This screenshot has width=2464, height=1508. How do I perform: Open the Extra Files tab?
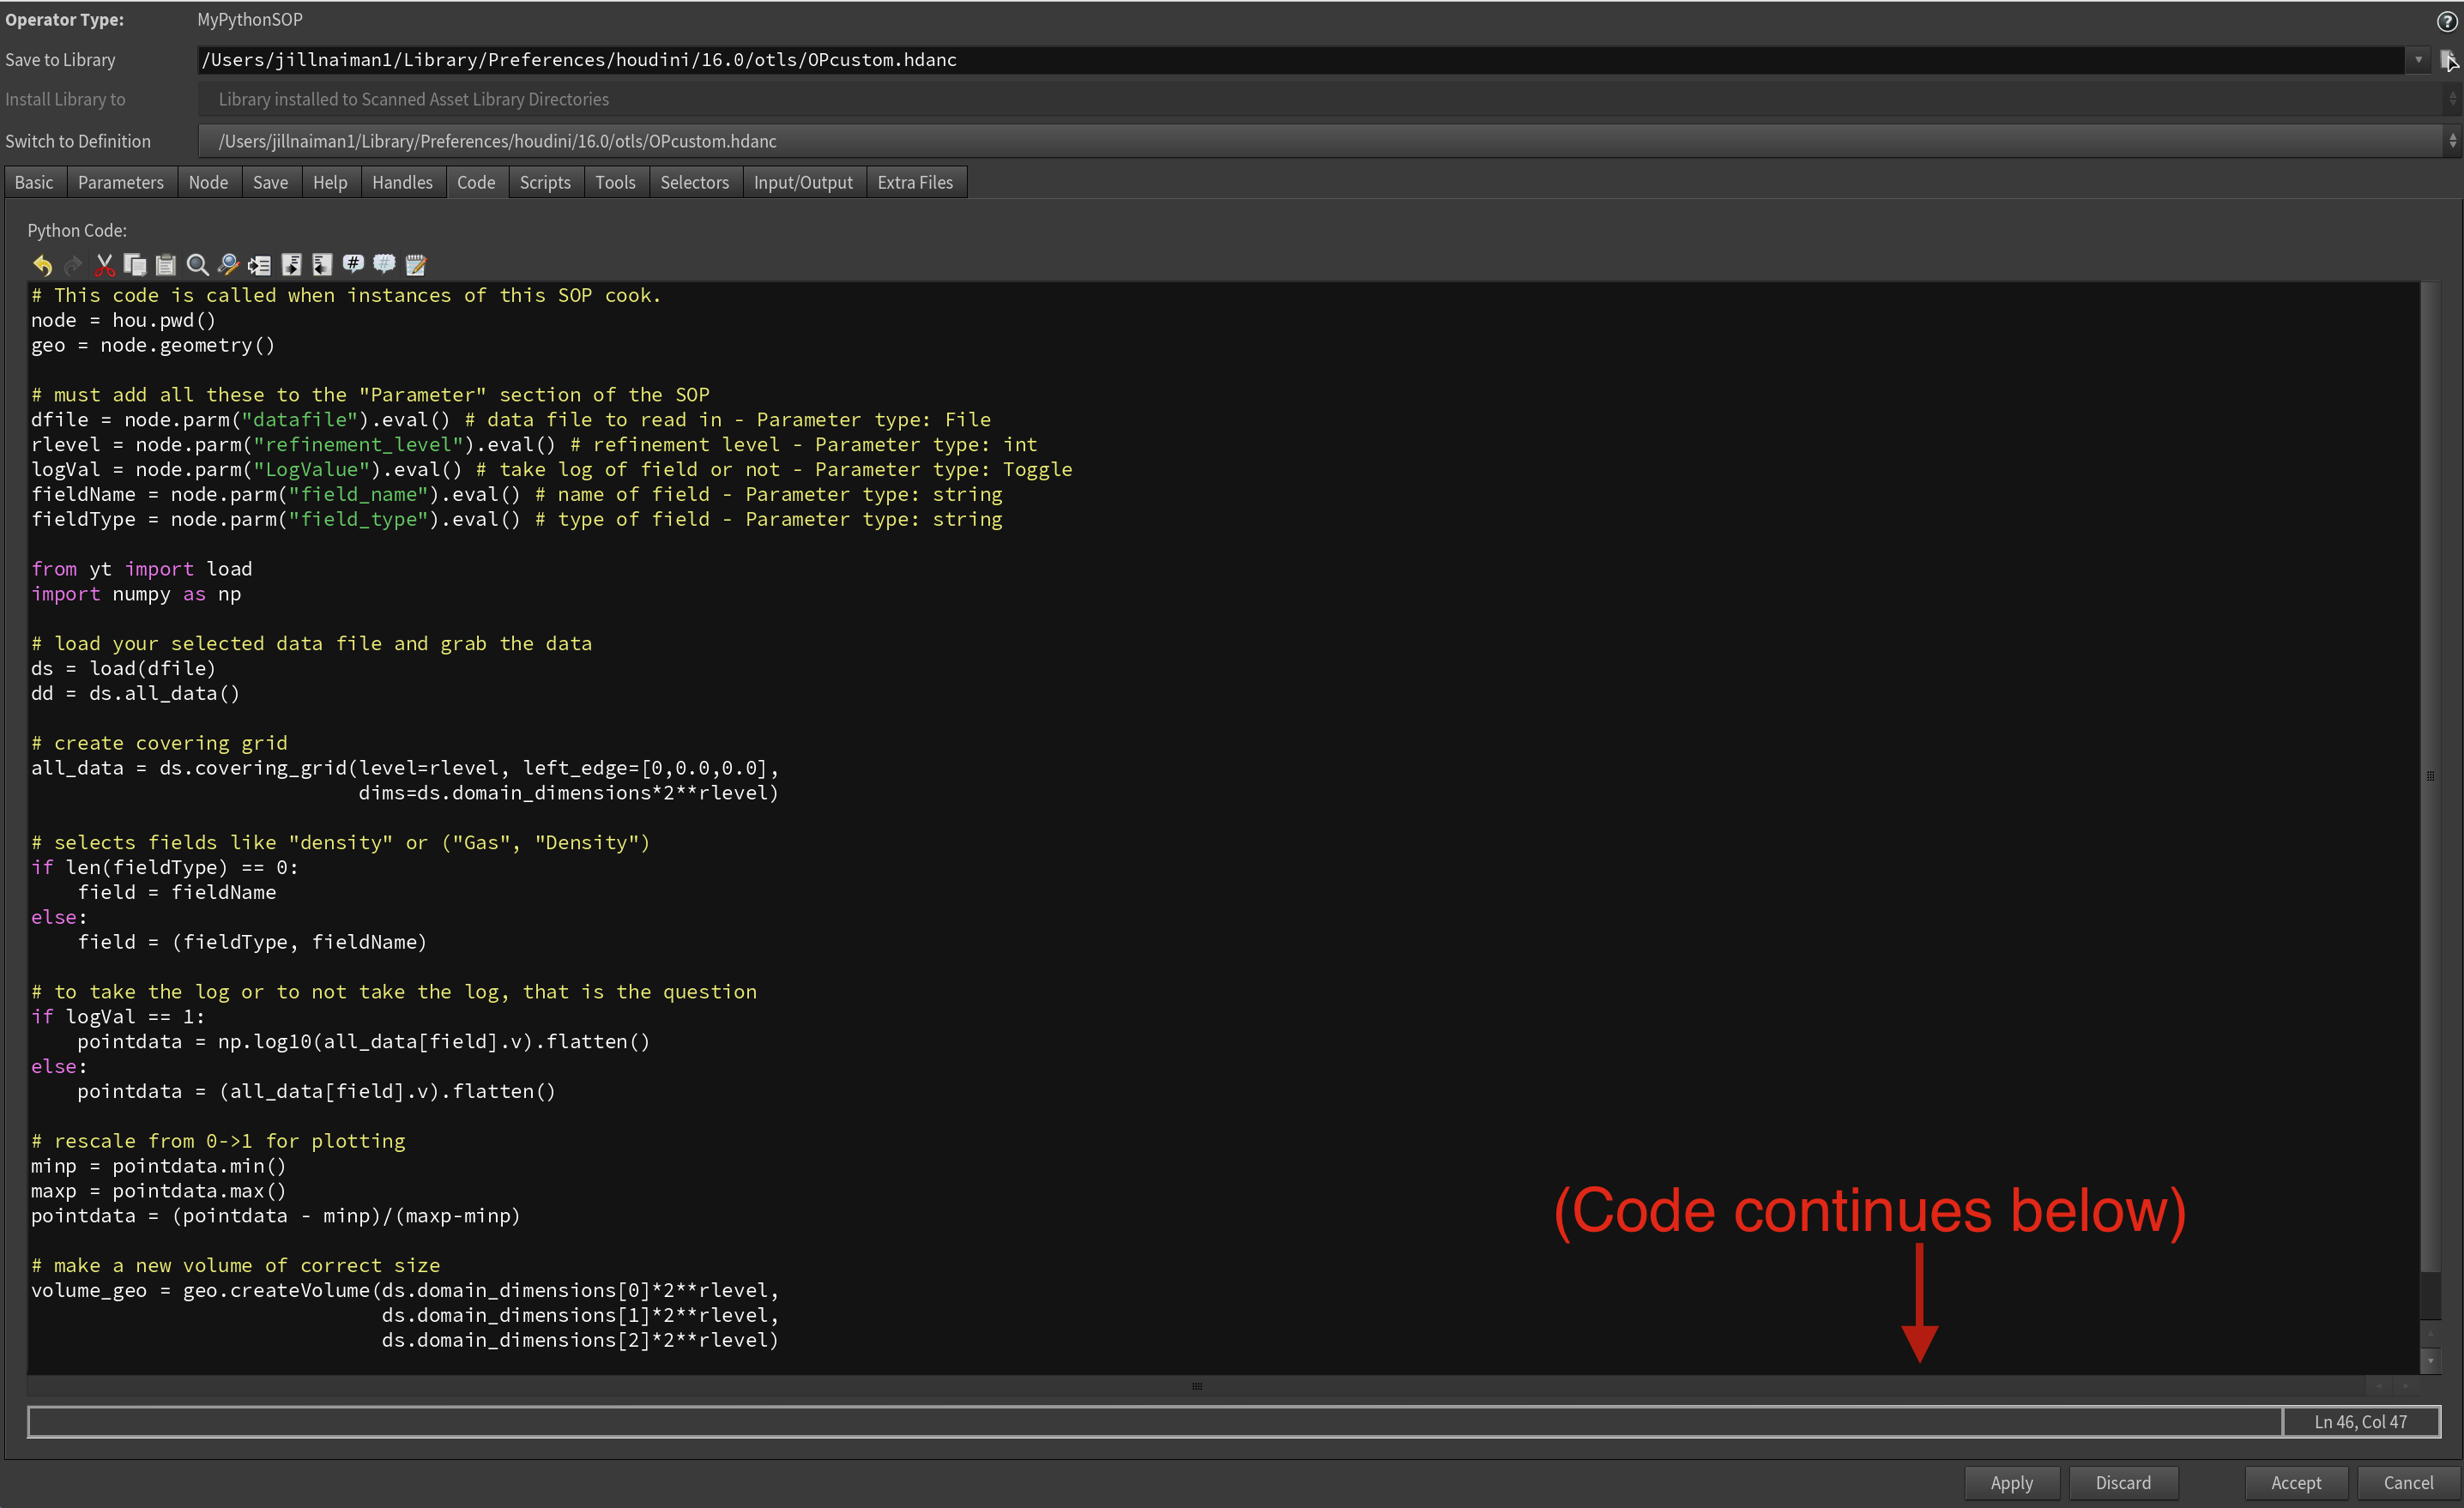point(915,182)
